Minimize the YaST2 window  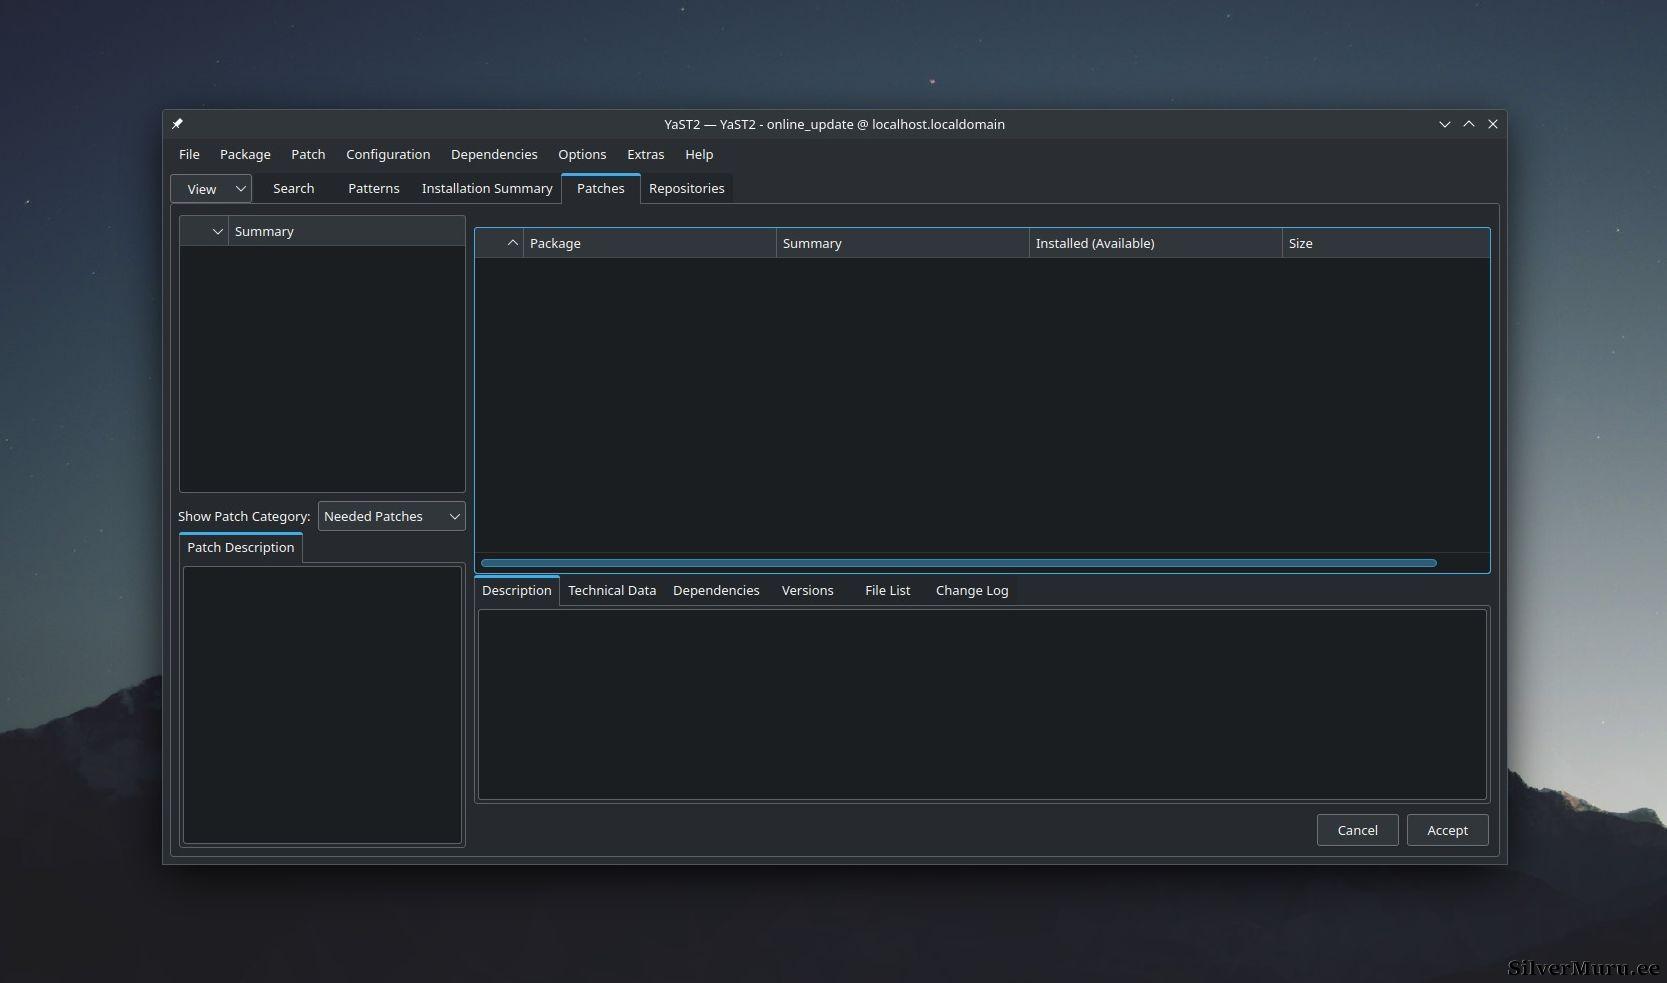click(x=1444, y=124)
